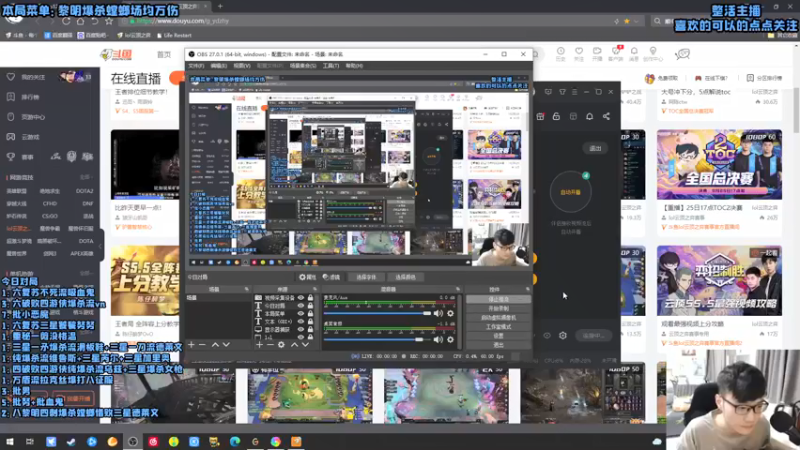This screenshot has height=450, width=800.
Task: Open OBS 场景集合(S) menu
Action: 303,66
